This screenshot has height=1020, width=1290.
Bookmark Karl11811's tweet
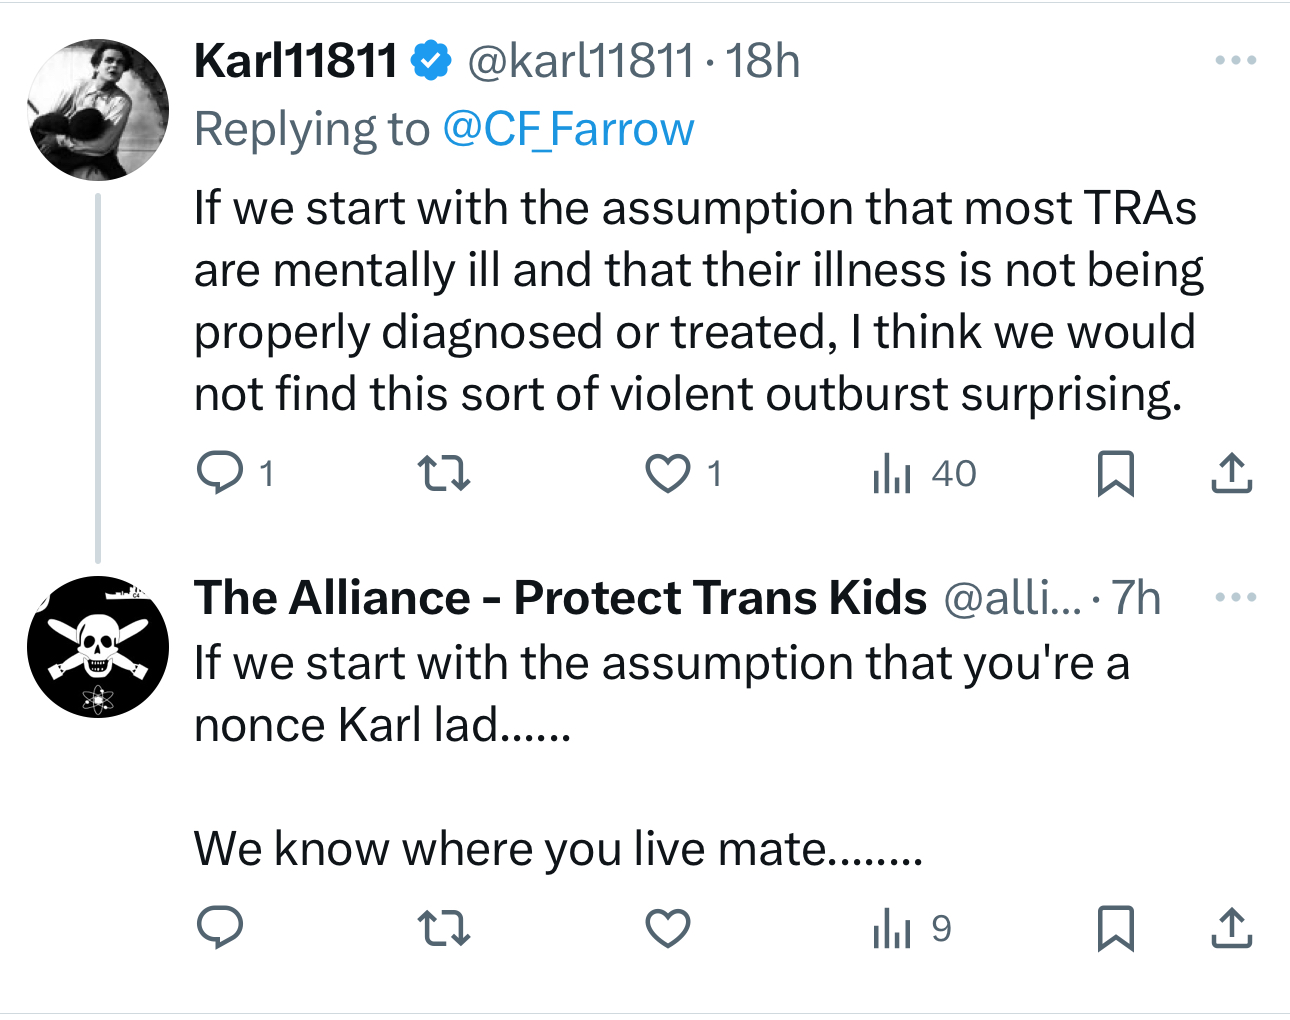click(x=1115, y=473)
